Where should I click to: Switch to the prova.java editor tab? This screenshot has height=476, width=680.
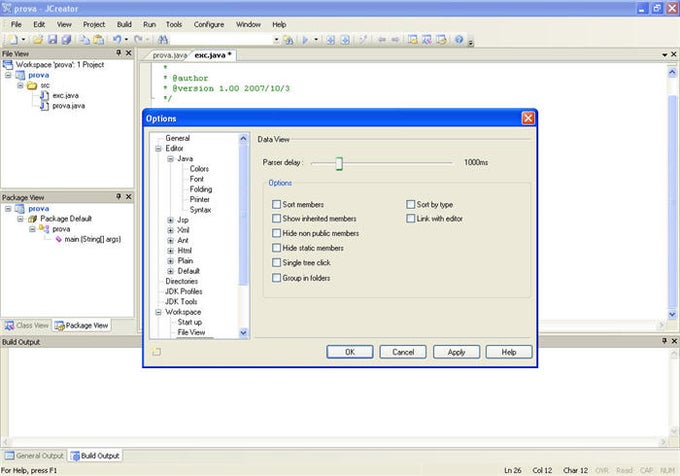169,54
